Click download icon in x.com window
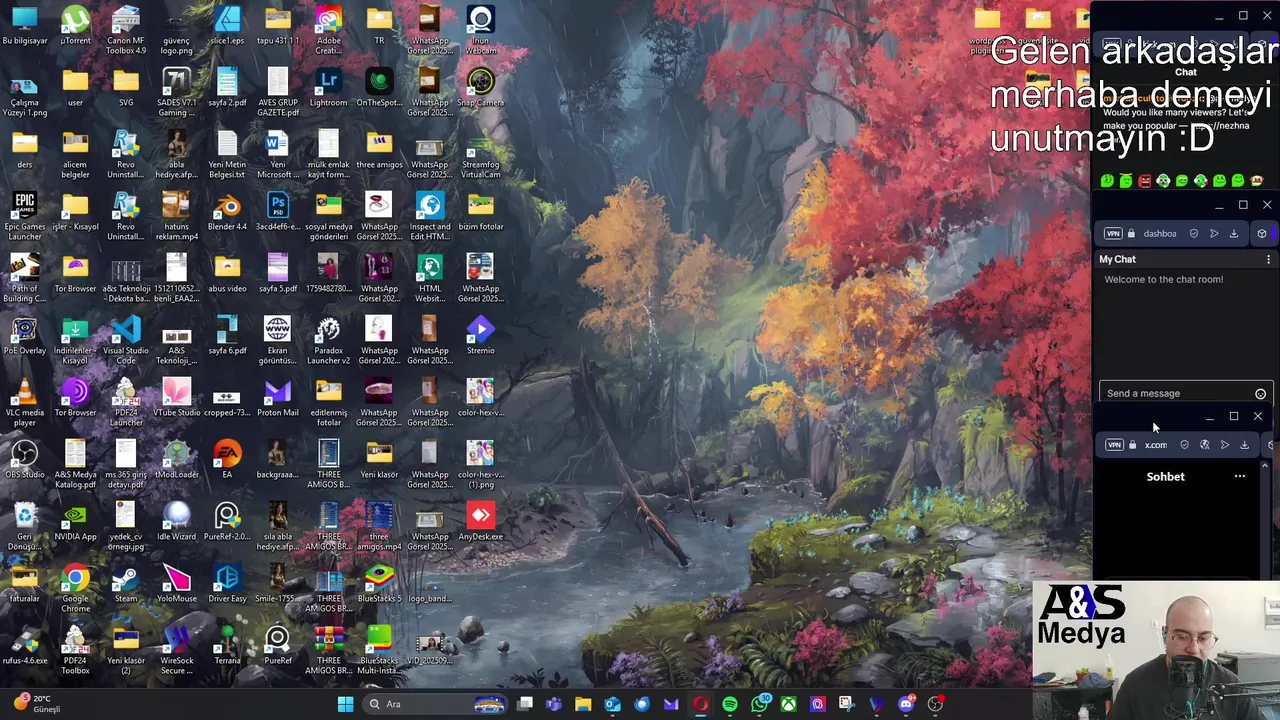 pyautogui.click(x=1244, y=444)
